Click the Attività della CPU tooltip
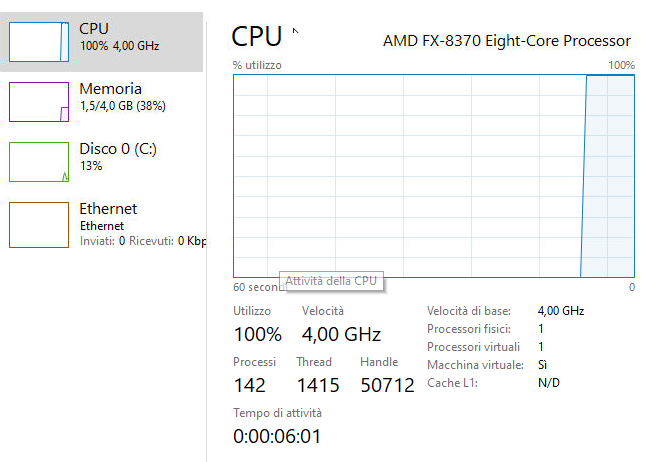This screenshot has width=647, height=462. tap(330, 281)
